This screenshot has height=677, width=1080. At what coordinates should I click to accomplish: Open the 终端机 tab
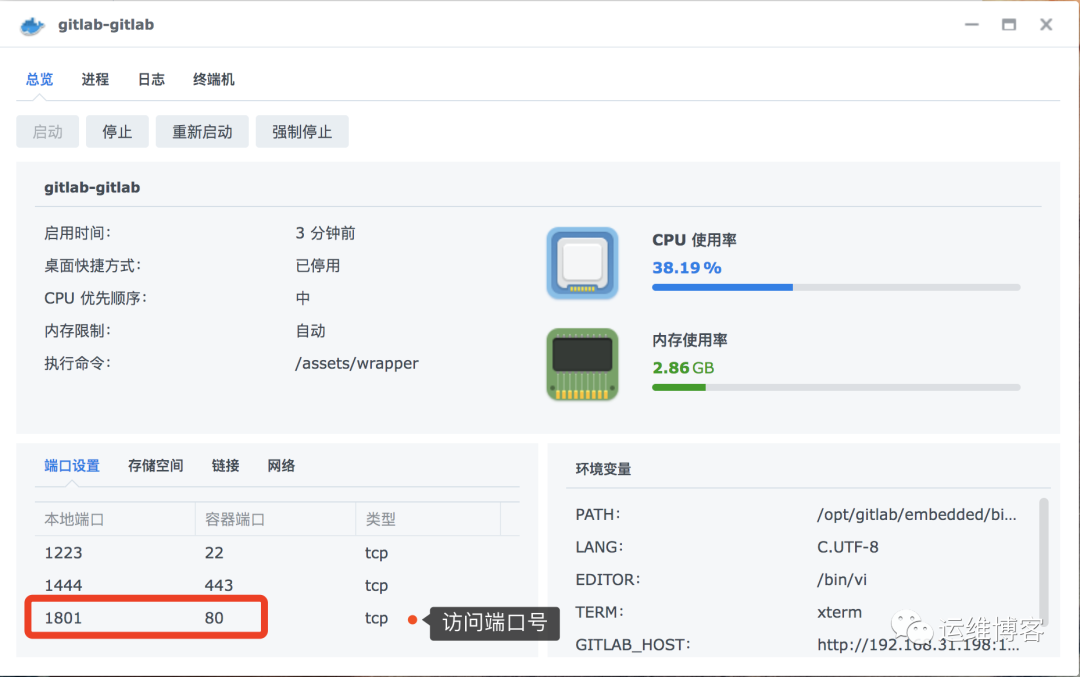pos(214,79)
